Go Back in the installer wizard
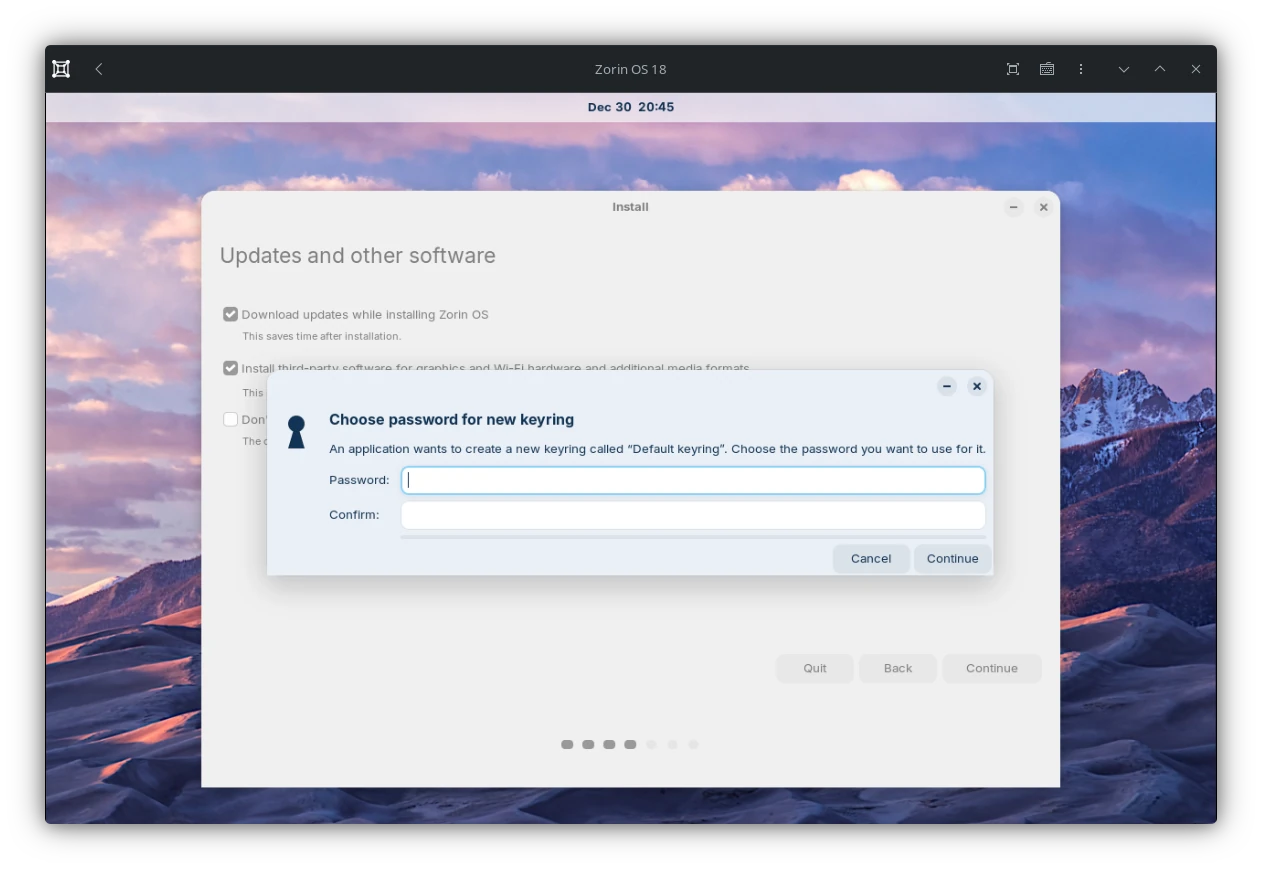The image size is (1262, 869). click(897, 668)
